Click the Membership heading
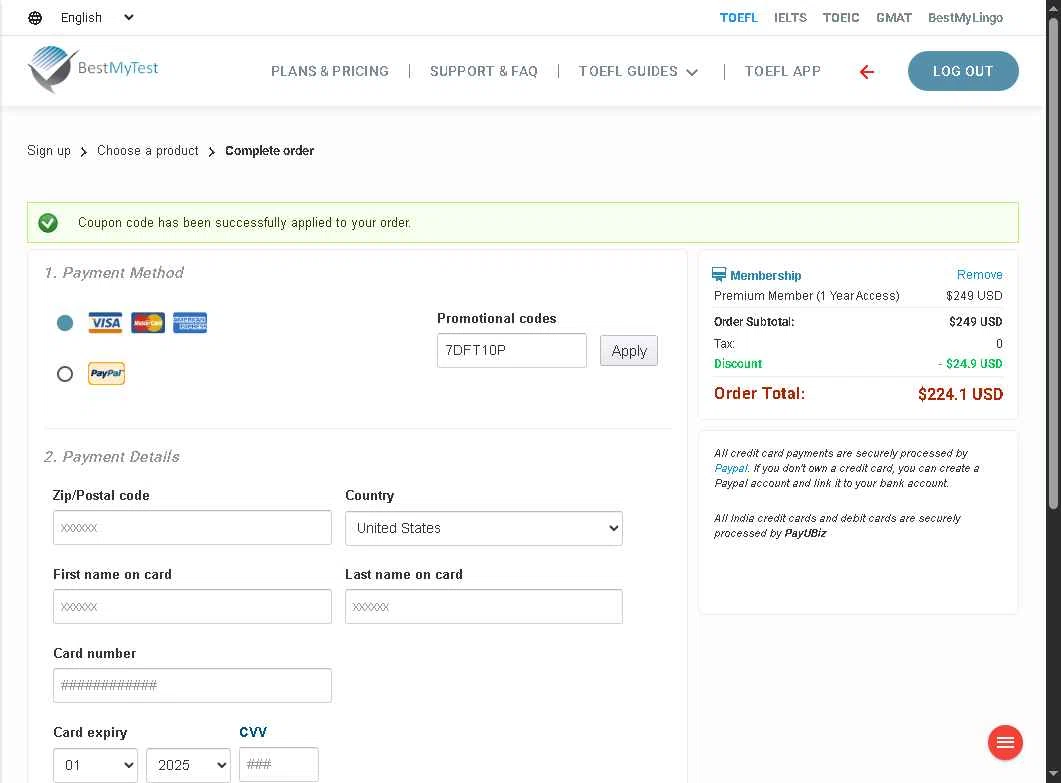Screen dimensions: 1061x783 [x=765, y=275]
